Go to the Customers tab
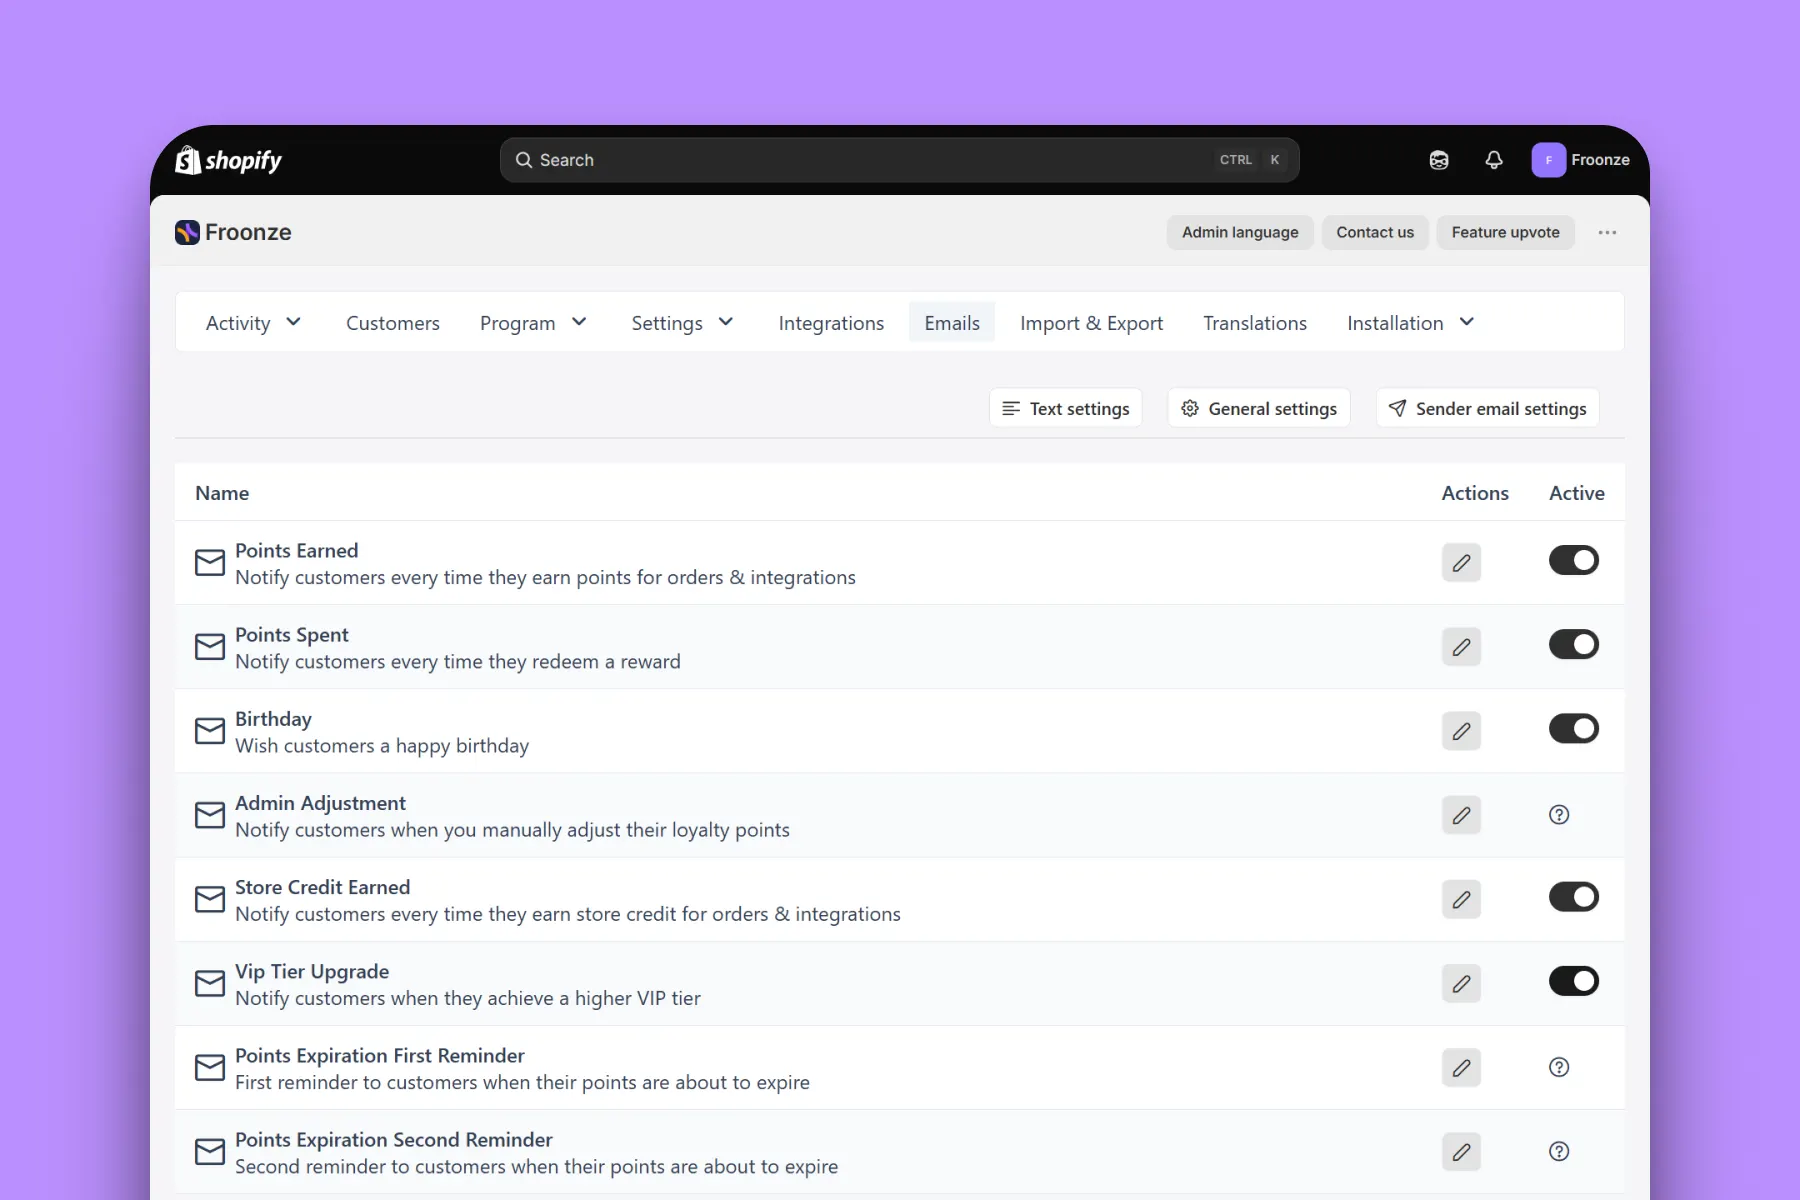1800x1200 pixels. 393,322
